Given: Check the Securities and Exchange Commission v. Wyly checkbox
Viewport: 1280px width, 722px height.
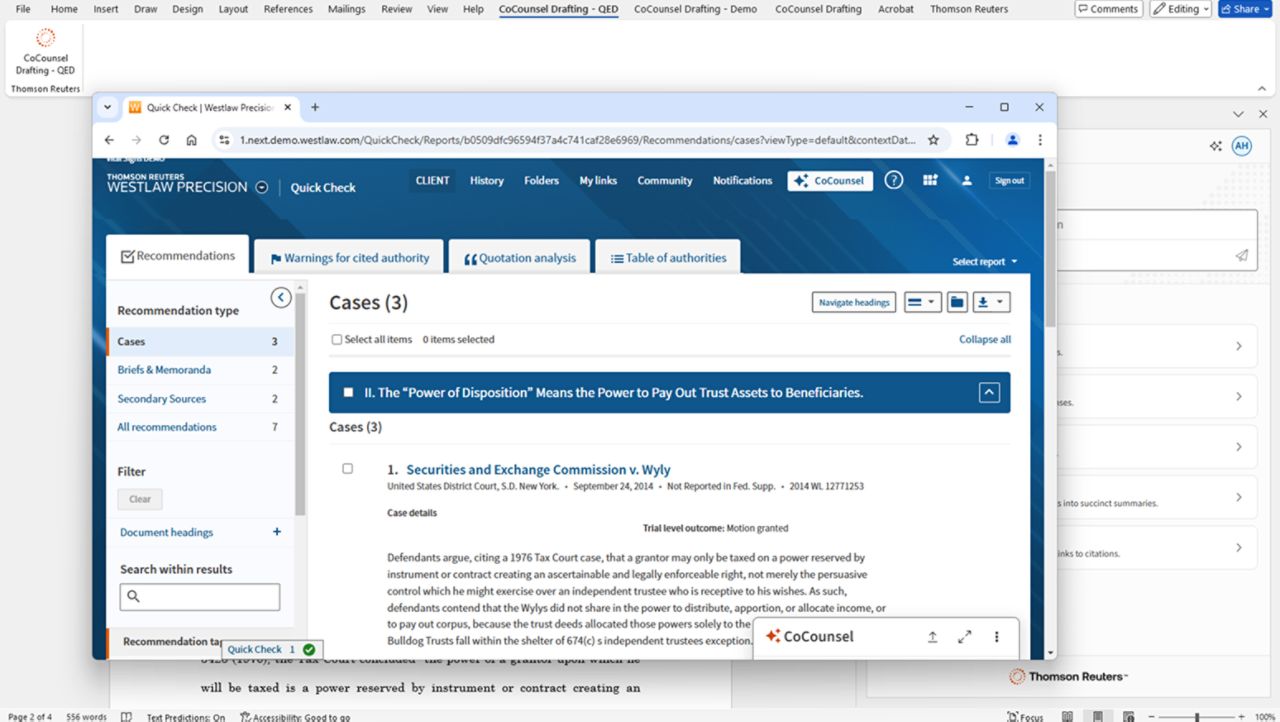Looking at the screenshot, I should point(348,468).
